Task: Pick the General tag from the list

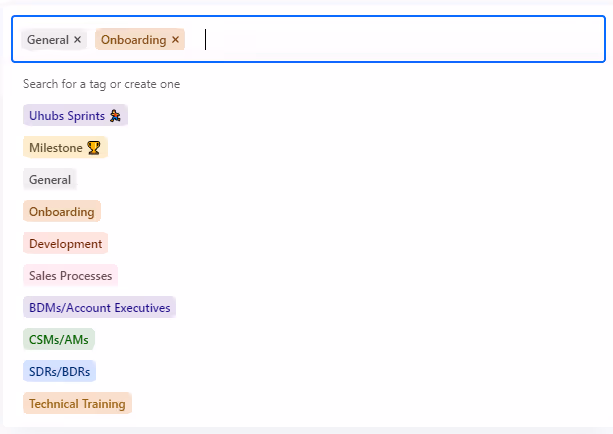Action: click(x=50, y=179)
